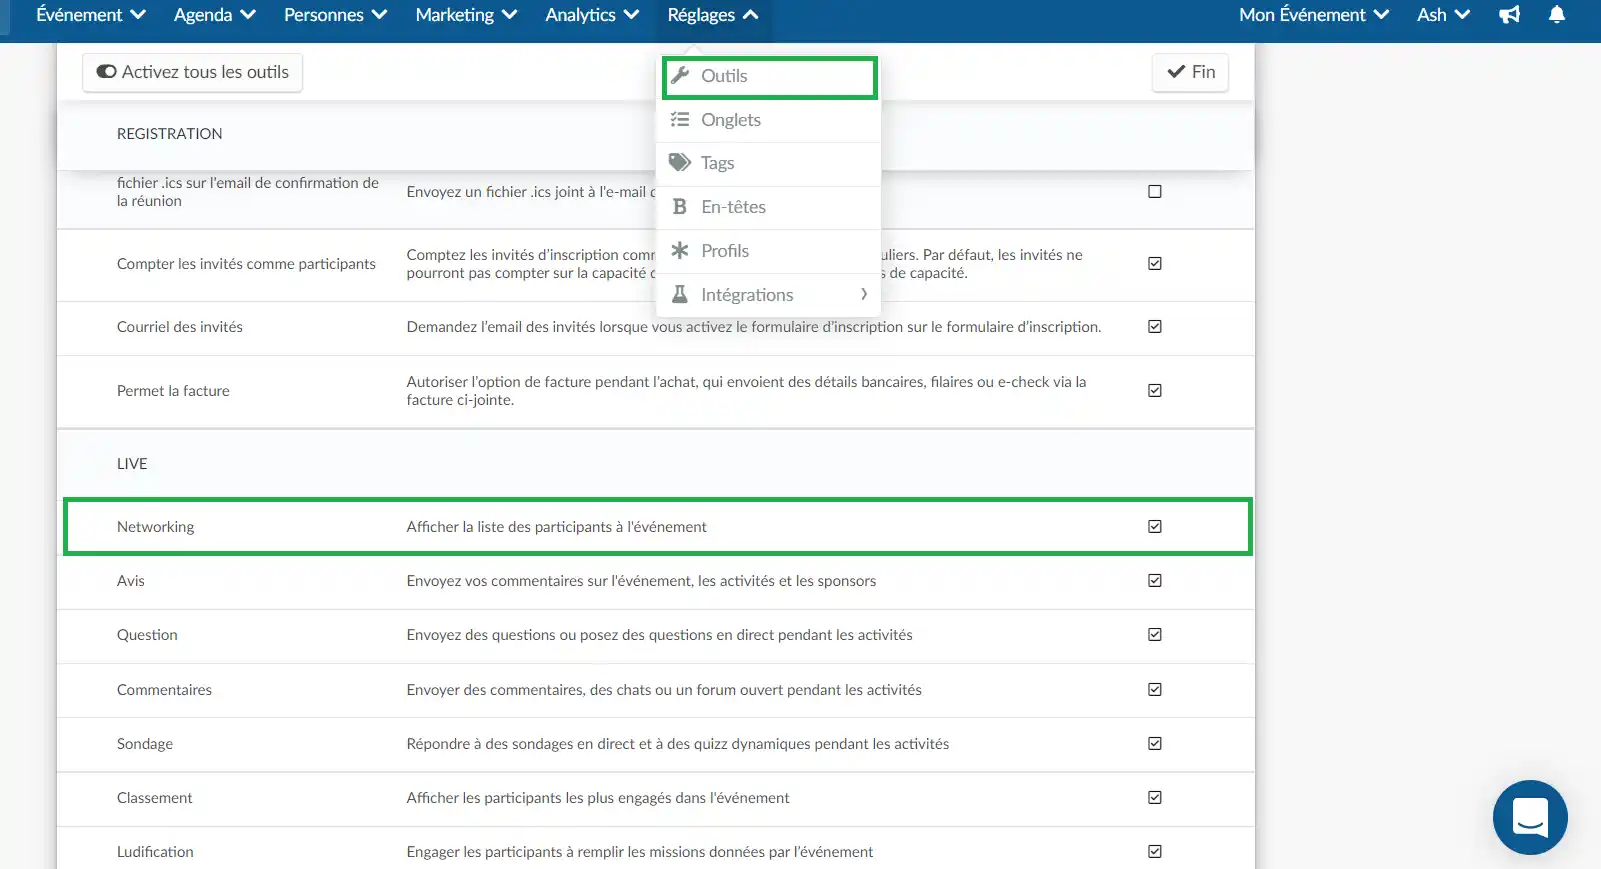The width and height of the screenshot is (1601, 869).
Task: Click the checkmark icon in Fin button
Action: coord(1176,72)
